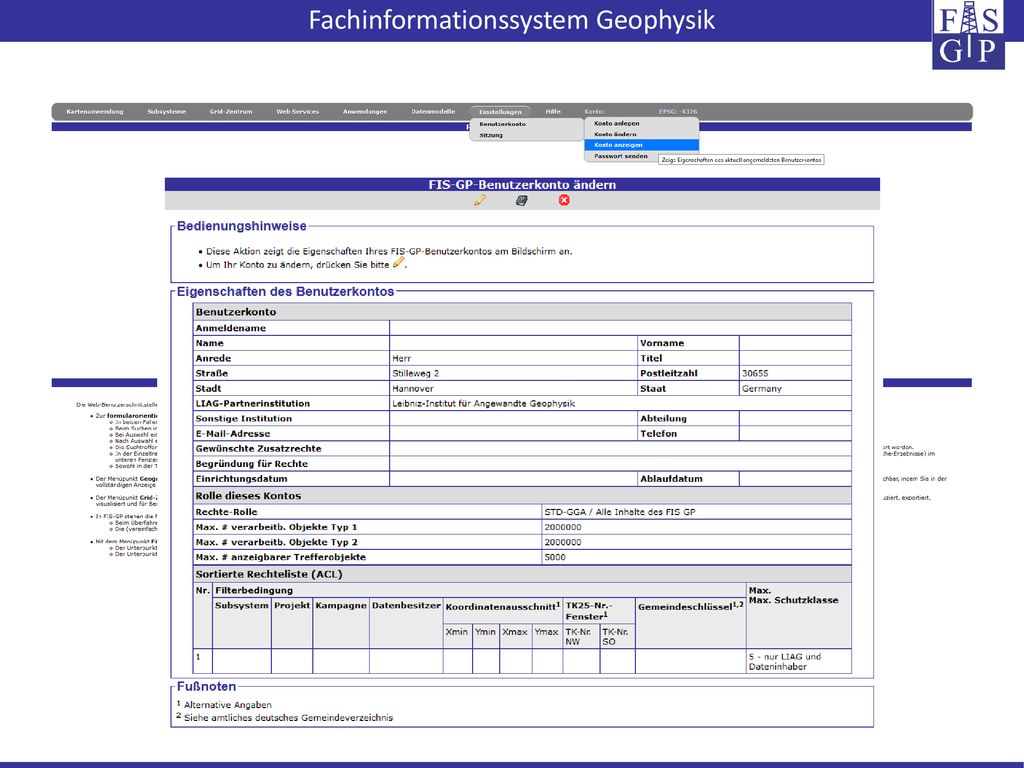Click the Einrichtungsdatum label
The width and height of the screenshot is (1024, 768).
(241, 478)
